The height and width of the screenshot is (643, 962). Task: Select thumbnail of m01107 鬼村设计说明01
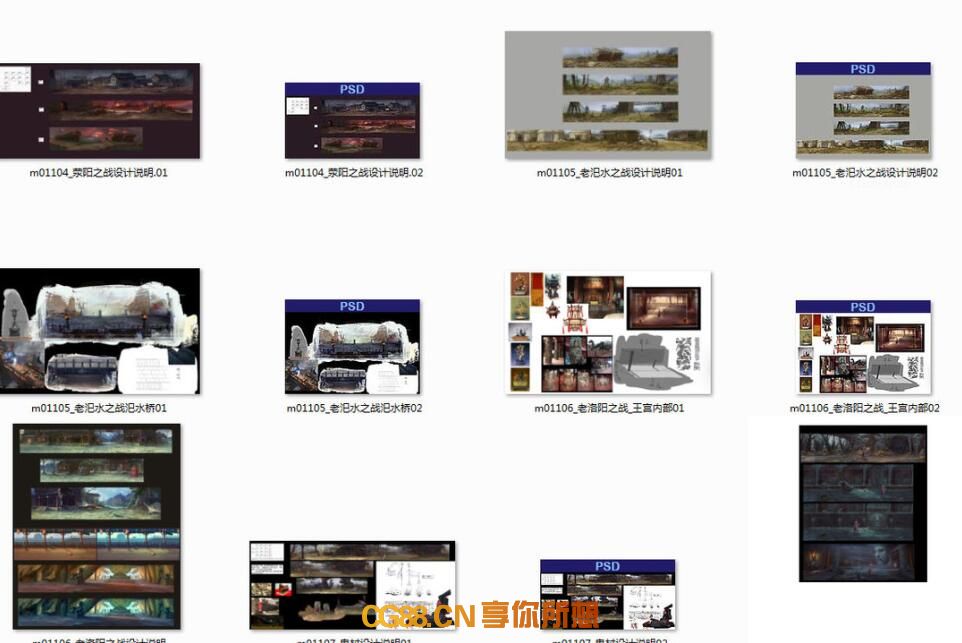[x=352, y=585]
